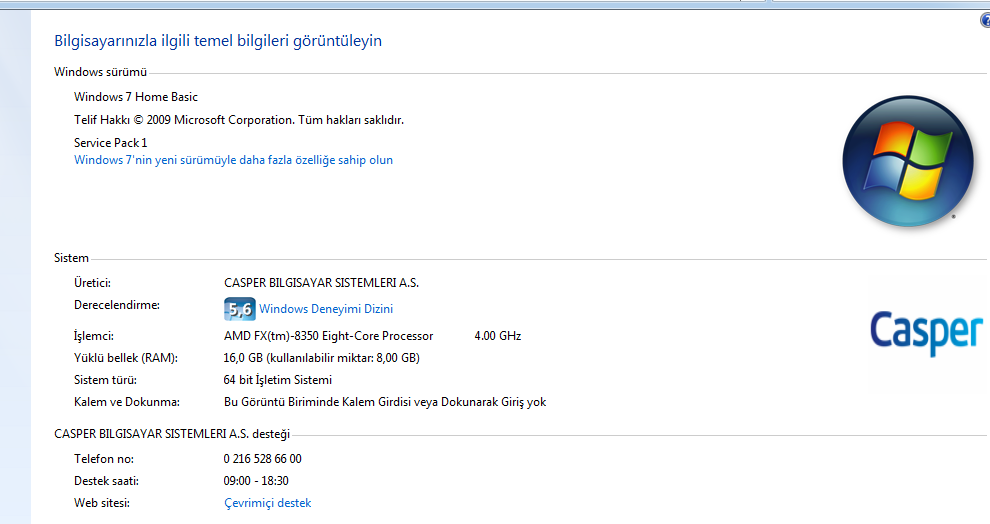
Task: Click the pen and touch input status text
Action: pos(385,402)
